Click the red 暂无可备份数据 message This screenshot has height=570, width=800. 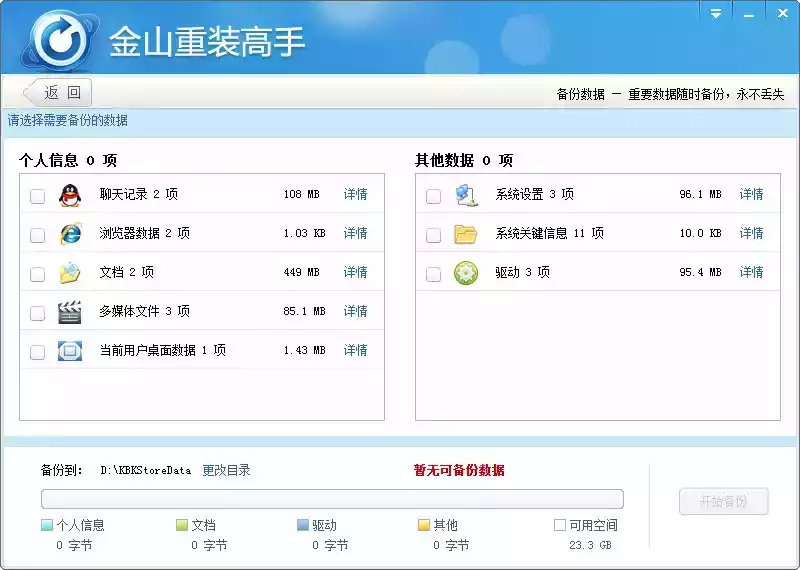459,470
